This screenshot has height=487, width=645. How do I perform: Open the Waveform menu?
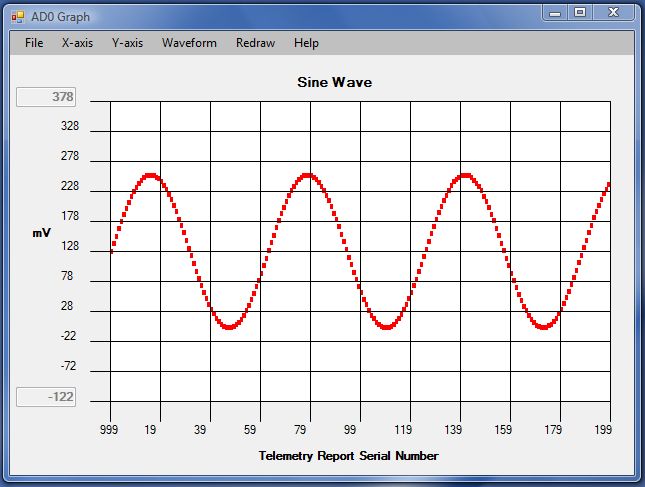tap(189, 43)
